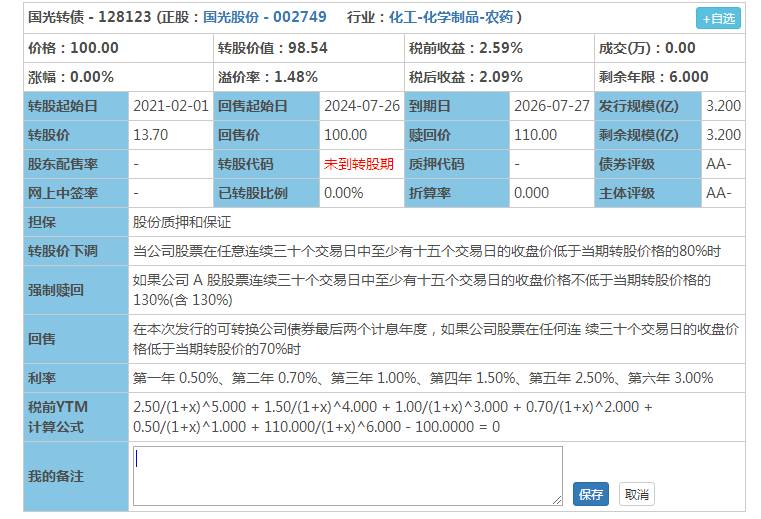761x519 pixels.
Task: Click the 涨幅：0.00% value
Action: pyautogui.click(x=71, y=77)
